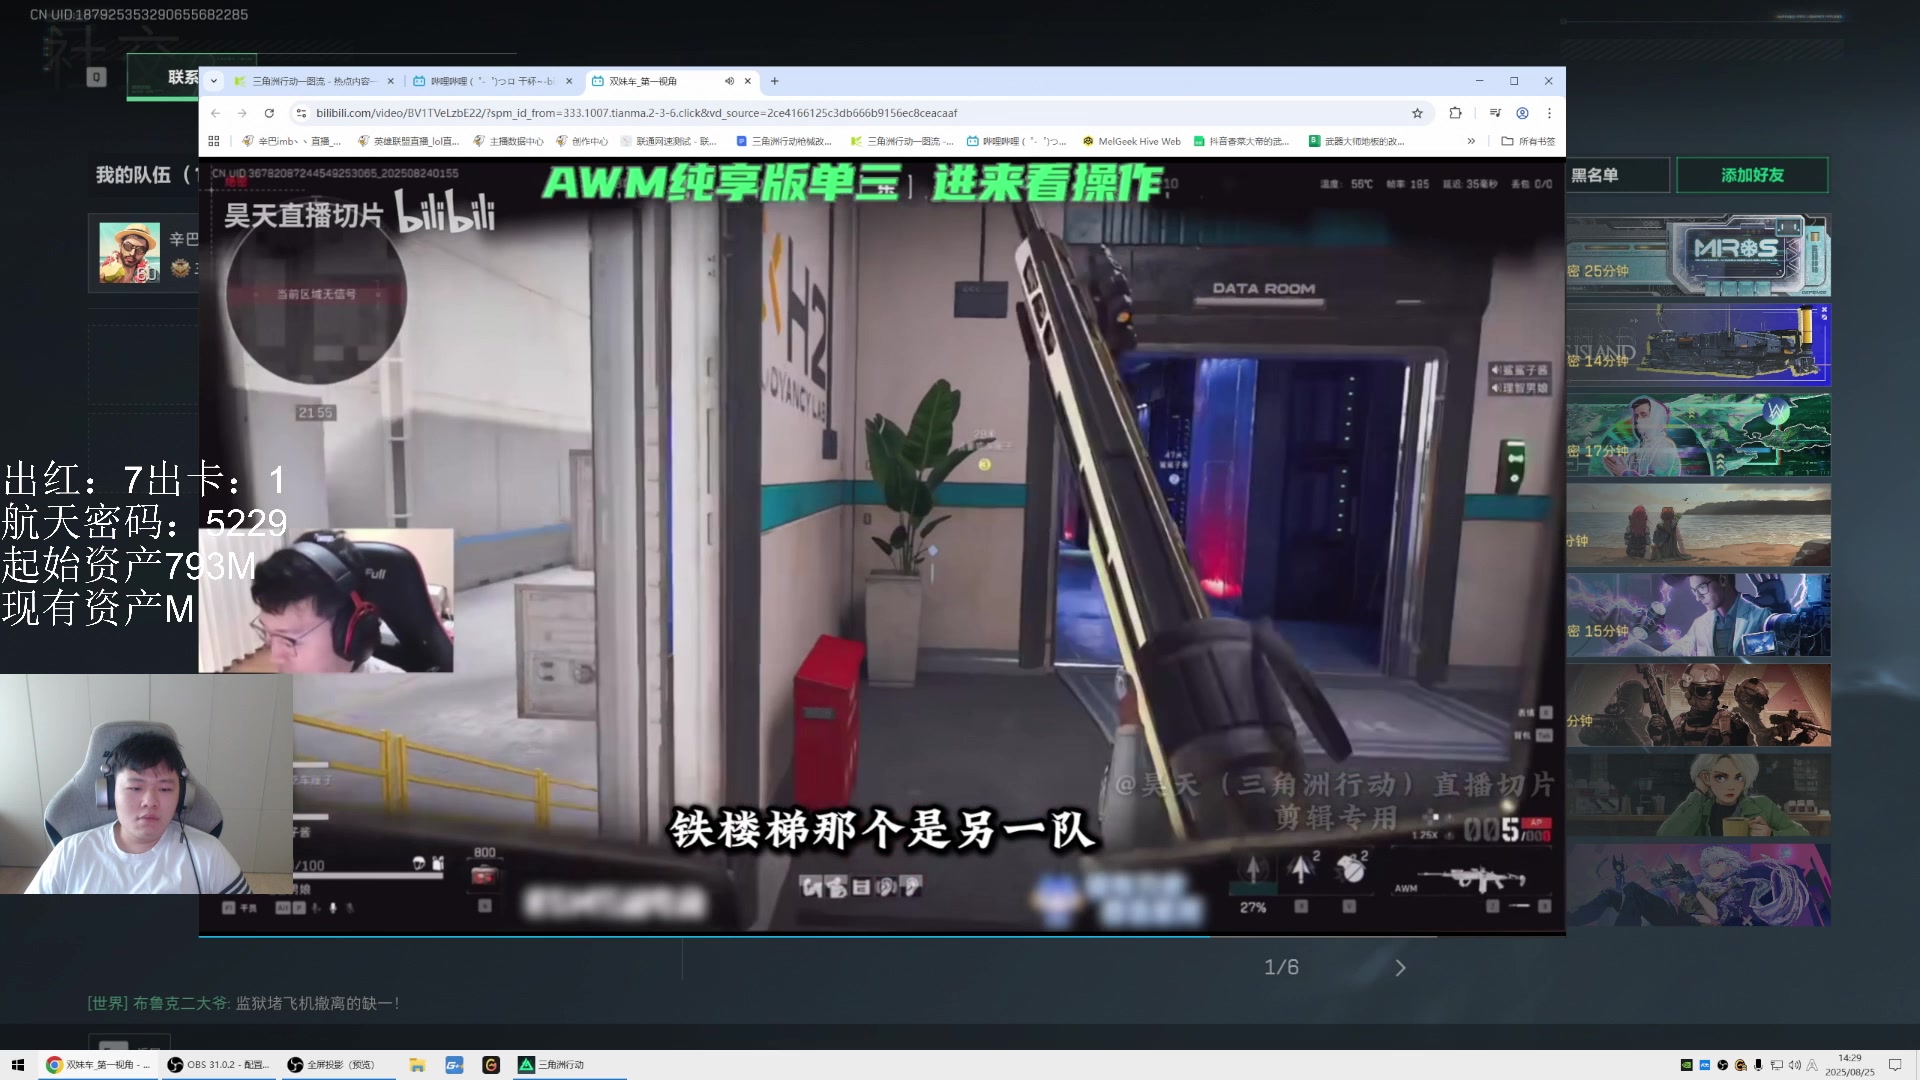Open the Windows Start menu
The height and width of the screenshot is (1080, 1920).
[x=17, y=1065]
